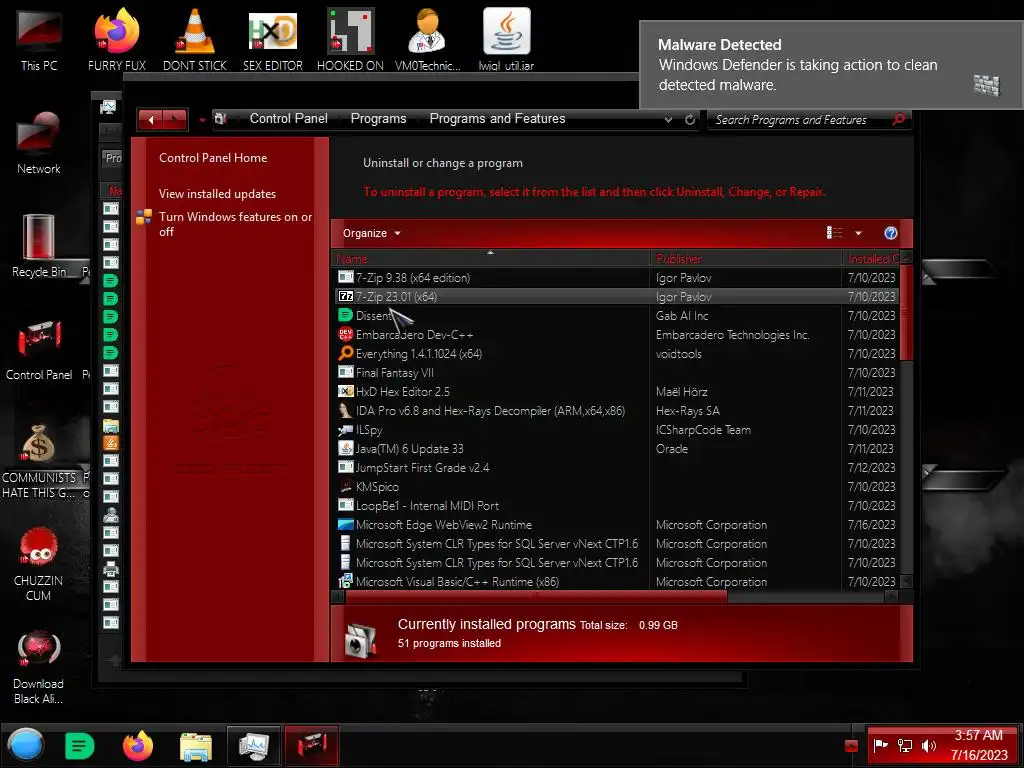Open Control Panel desktop shortcut

(x=39, y=349)
